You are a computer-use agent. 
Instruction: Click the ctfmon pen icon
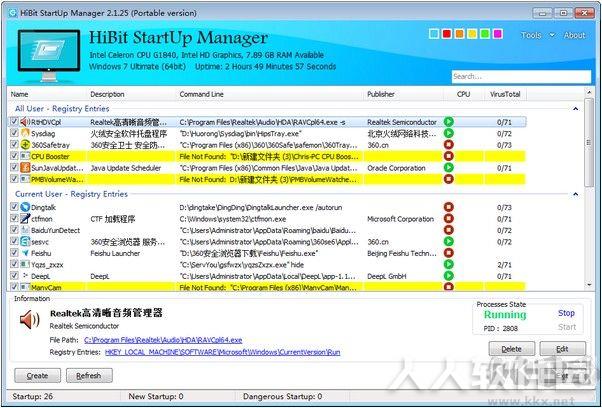25,219
